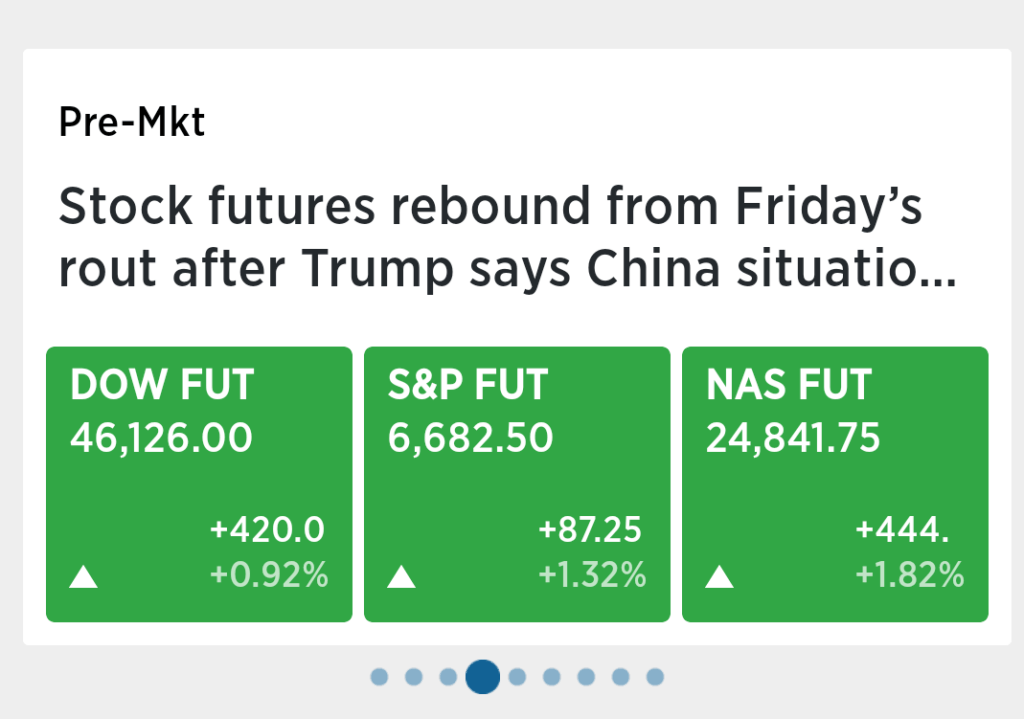This screenshot has height=719, width=1024.
Task: Select the Pre-Mkt section label
Action: pyautogui.click(x=132, y=122)
